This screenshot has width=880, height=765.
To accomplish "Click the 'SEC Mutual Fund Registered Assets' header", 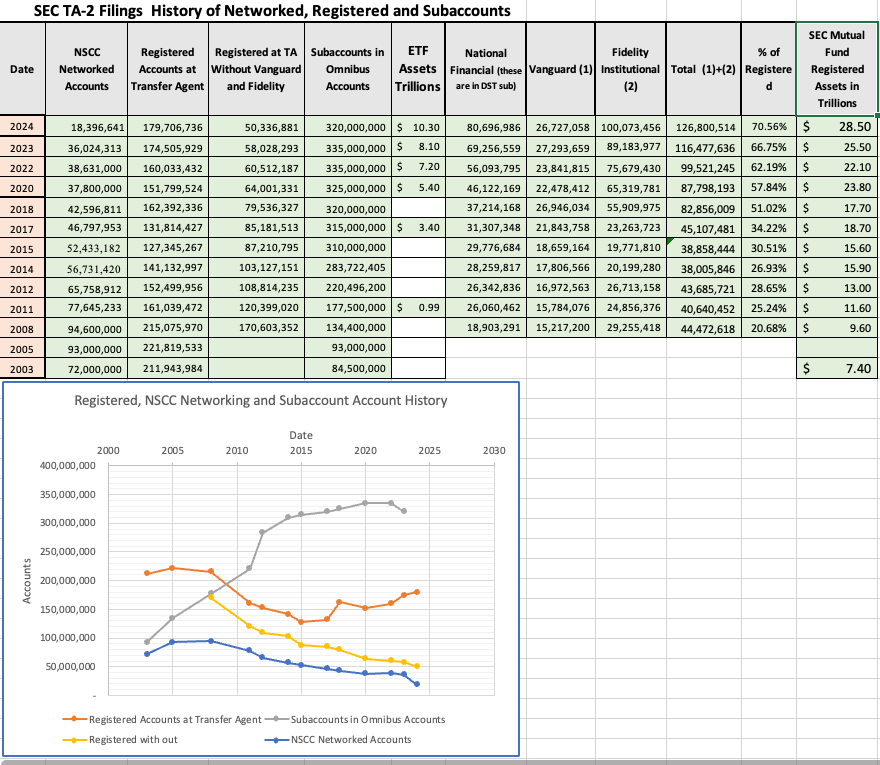I will pyautogui.click(x=836, y=69).
